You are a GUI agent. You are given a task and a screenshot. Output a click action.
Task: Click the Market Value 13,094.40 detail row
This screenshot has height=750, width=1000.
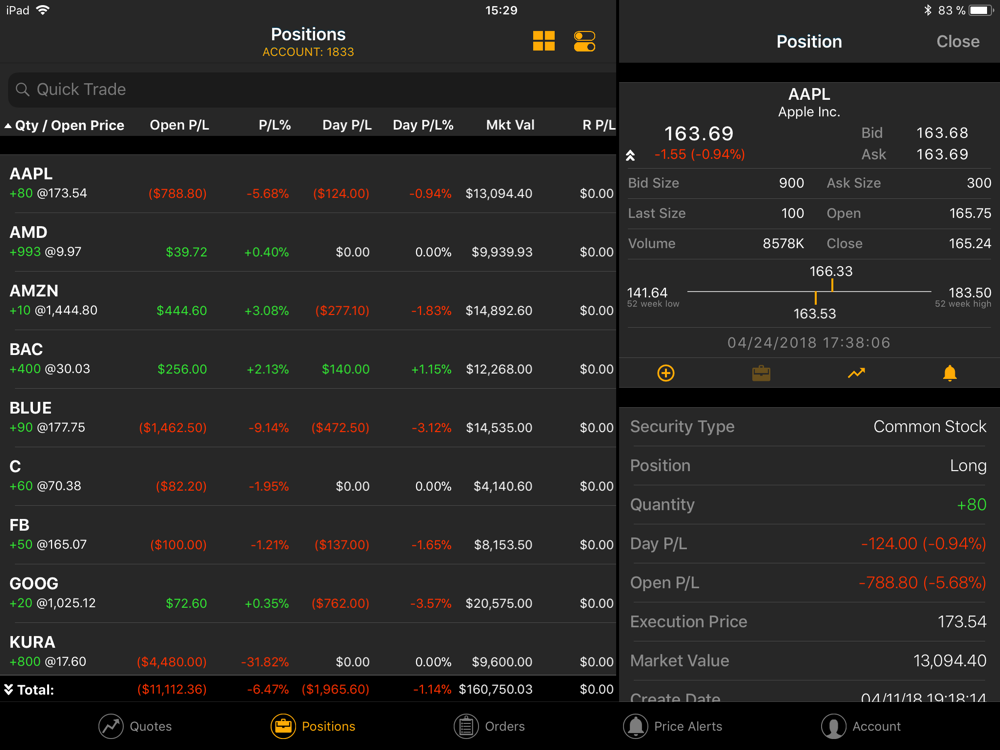pos(809,661)
